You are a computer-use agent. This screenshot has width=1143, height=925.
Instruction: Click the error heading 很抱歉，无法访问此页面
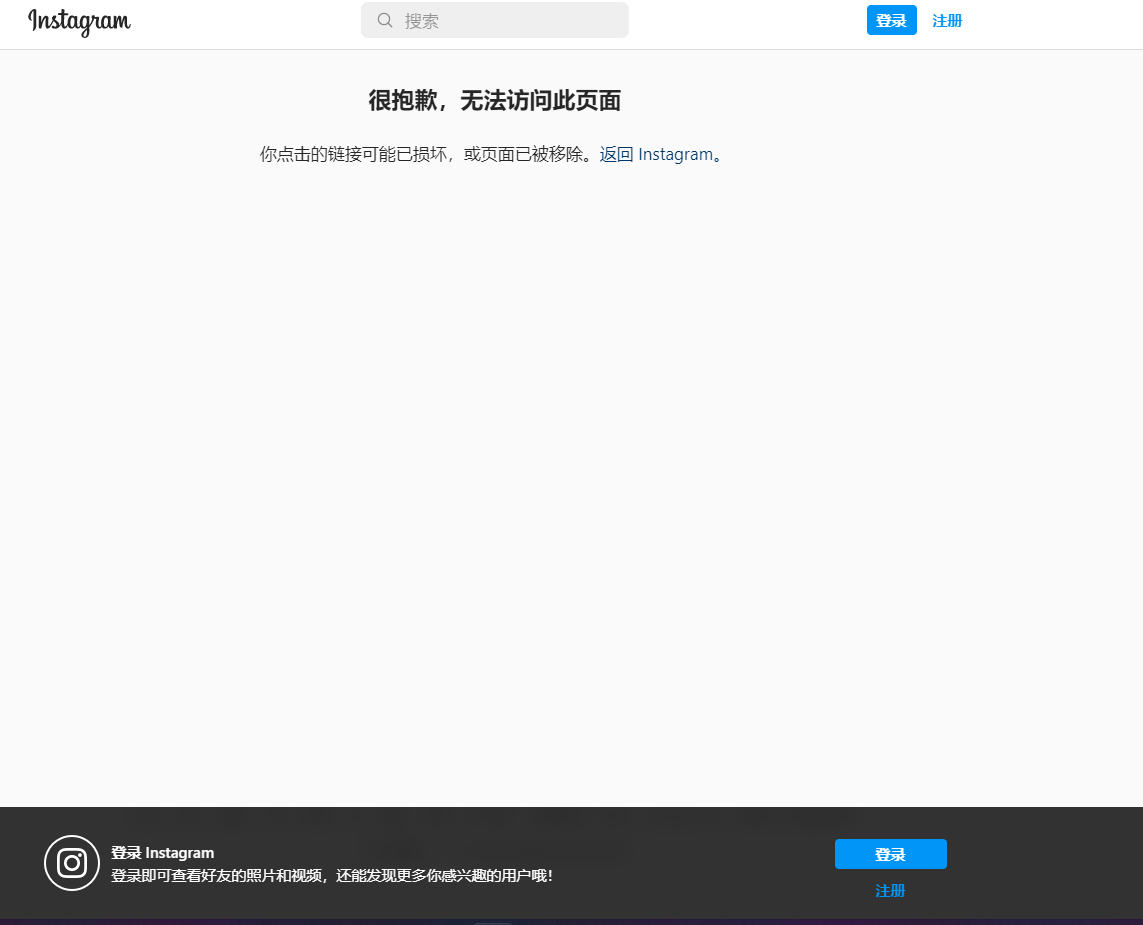click(494, 100)
